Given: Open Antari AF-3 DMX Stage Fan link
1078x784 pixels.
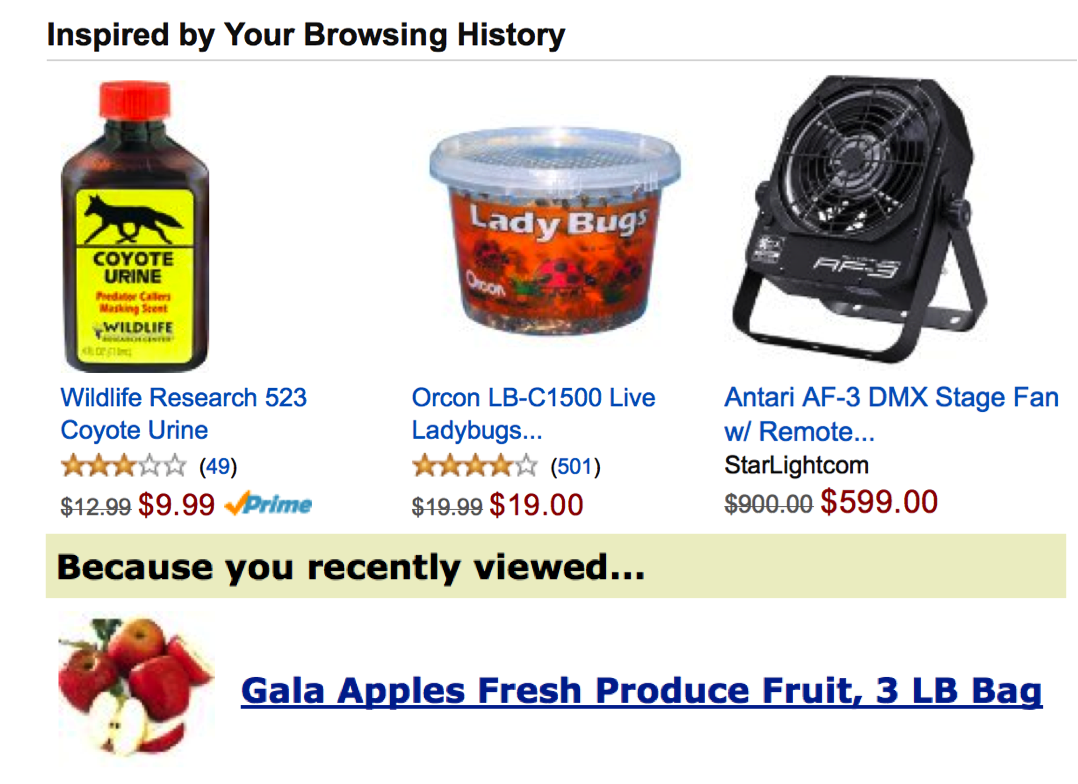Looking at the screenshot, I should tap(892, 414).
